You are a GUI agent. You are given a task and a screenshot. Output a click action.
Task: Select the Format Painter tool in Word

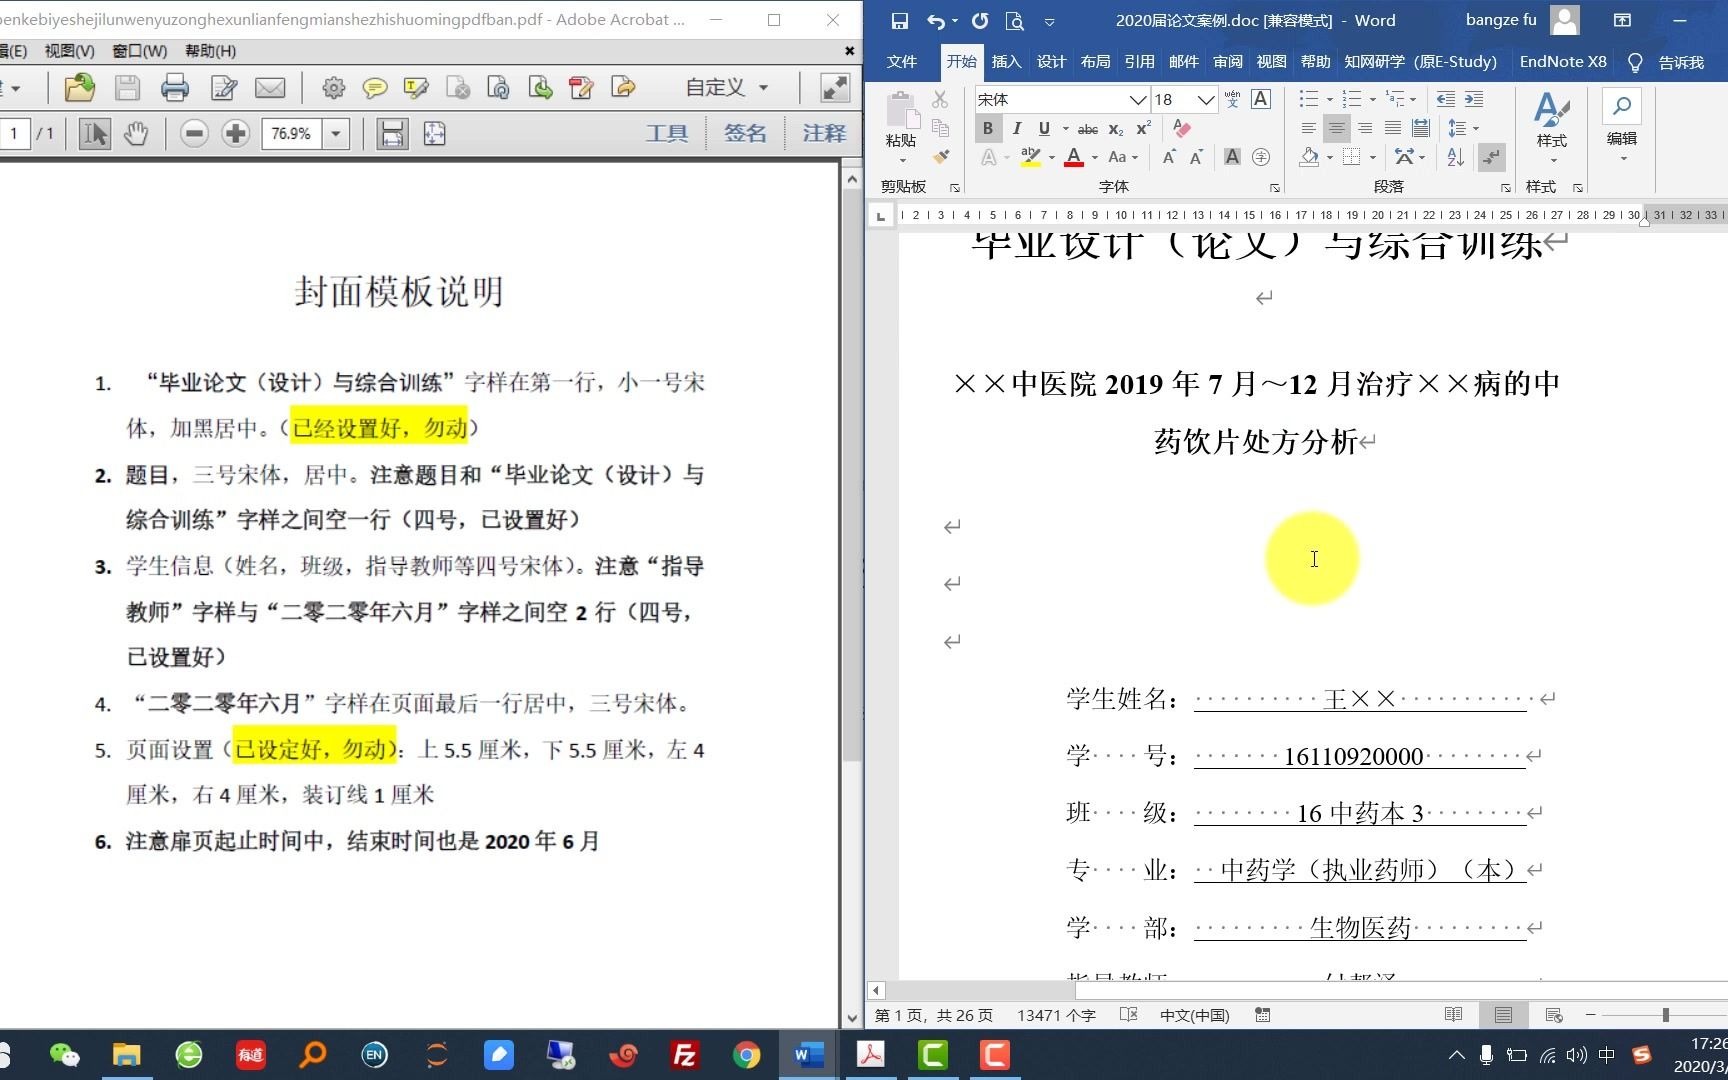(940, 157)
